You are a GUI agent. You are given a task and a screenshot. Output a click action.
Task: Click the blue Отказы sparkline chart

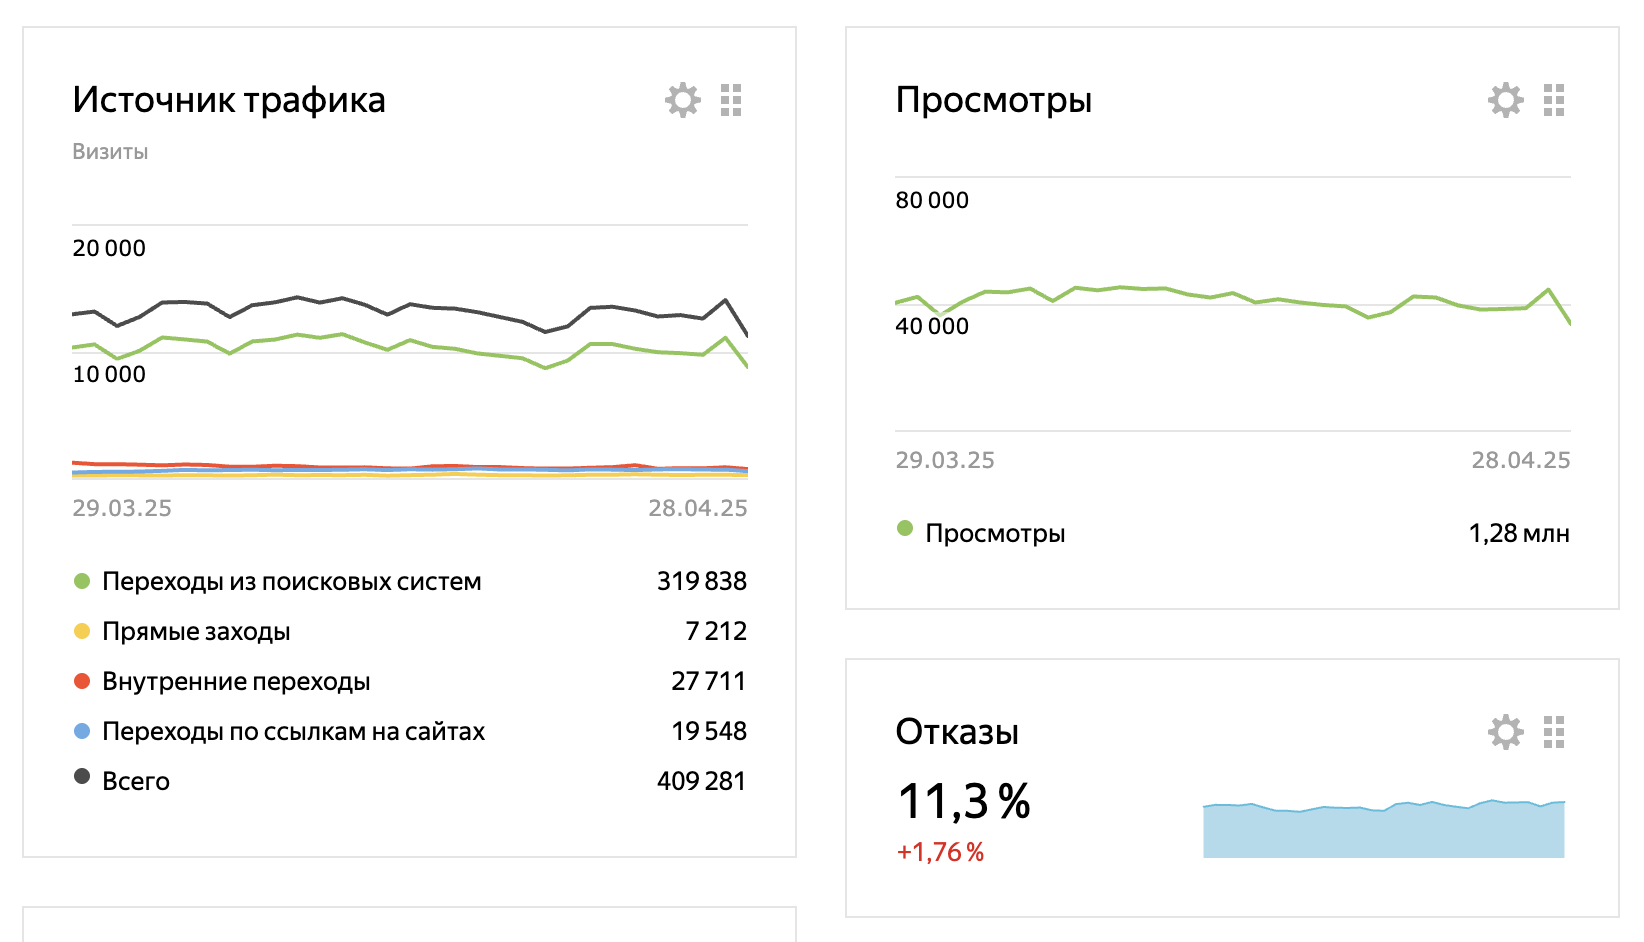click(1384, 828)
